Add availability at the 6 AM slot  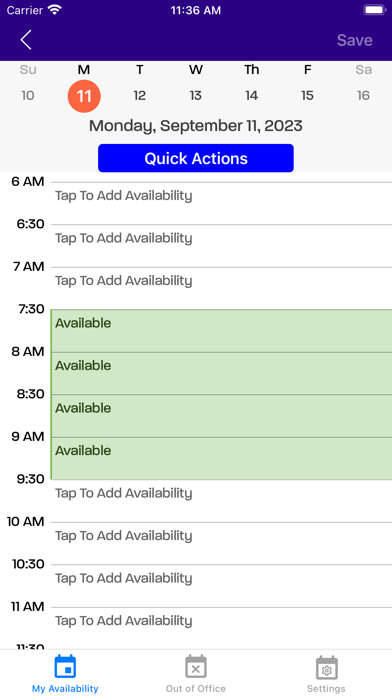(222, 203)
